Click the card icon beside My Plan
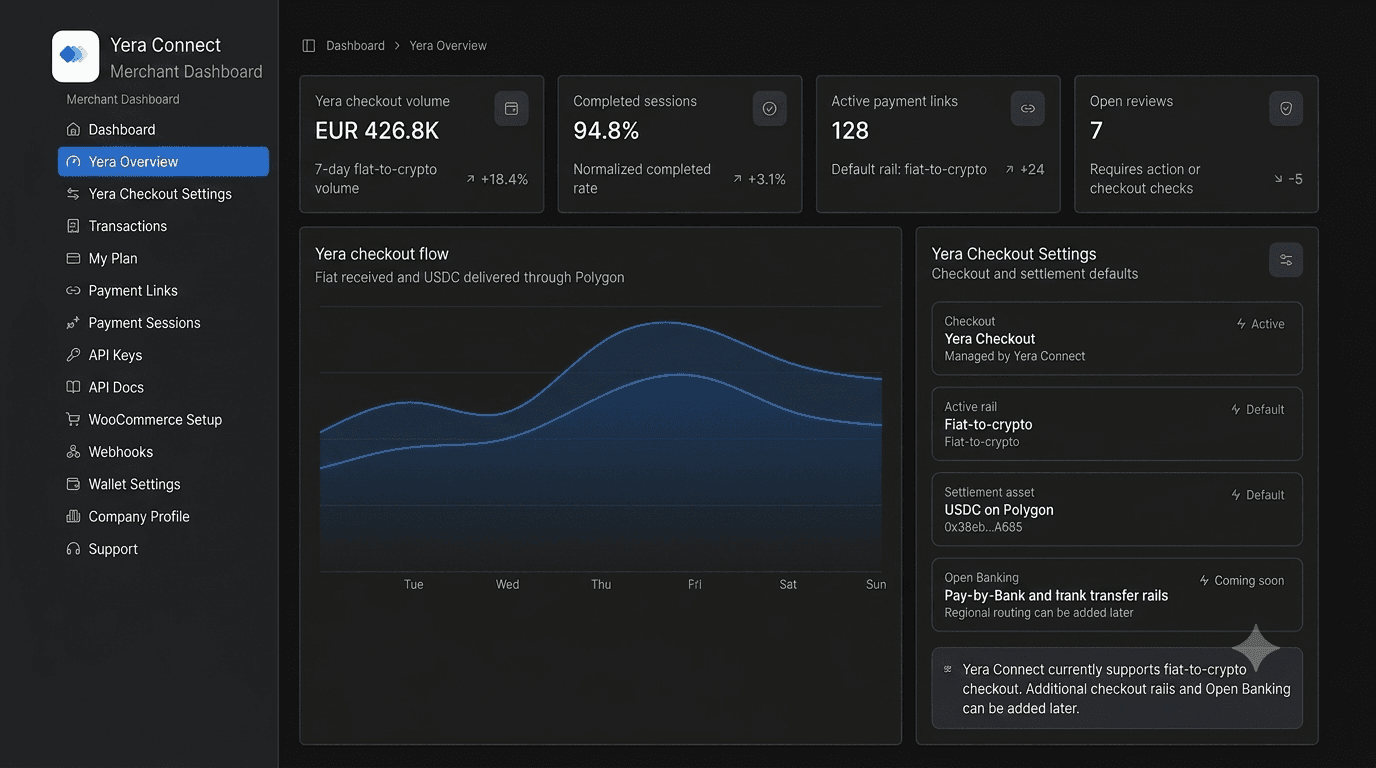This screenshot has width=1376, height=768. click(73, 258)
